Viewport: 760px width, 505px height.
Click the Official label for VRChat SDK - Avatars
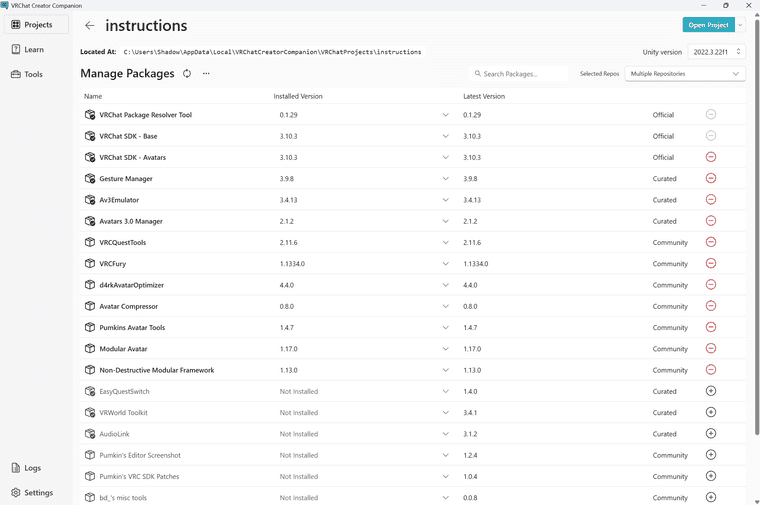point(663,158)
